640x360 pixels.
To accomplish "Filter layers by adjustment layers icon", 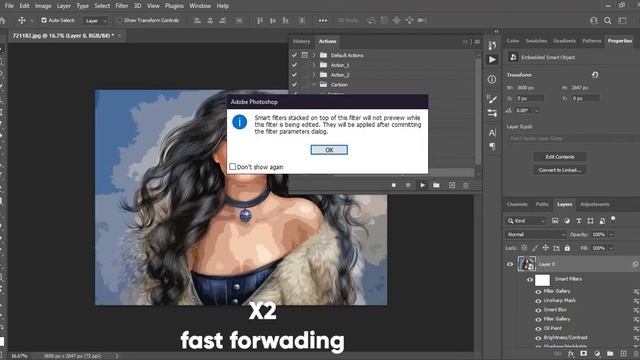I will point(567,221).
